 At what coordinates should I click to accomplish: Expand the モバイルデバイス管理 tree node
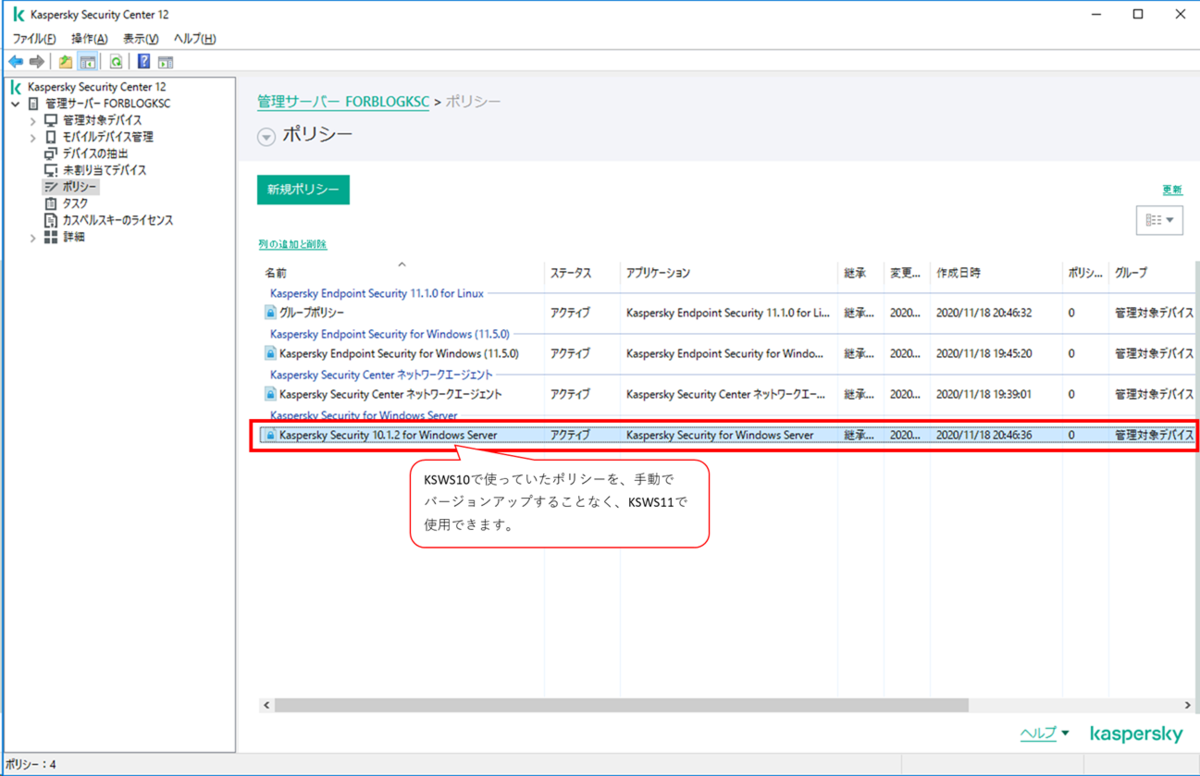click(x=33, y=137)
